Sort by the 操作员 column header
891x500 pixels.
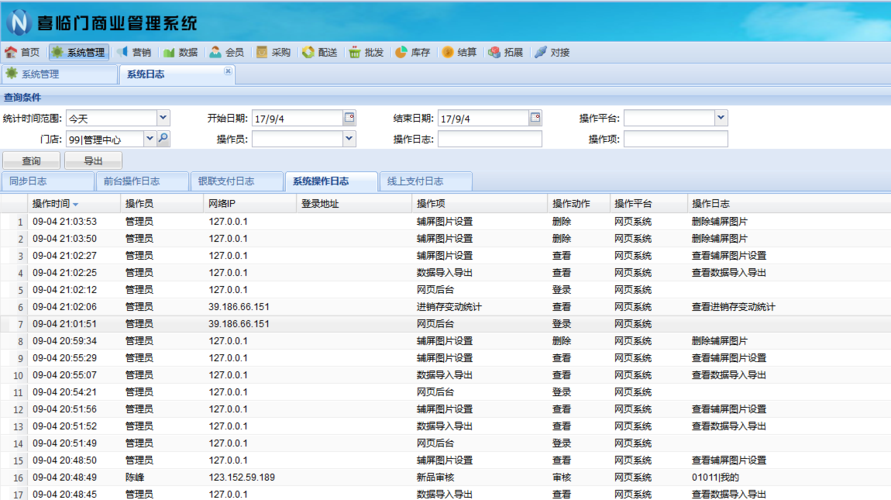coord(162,203)
